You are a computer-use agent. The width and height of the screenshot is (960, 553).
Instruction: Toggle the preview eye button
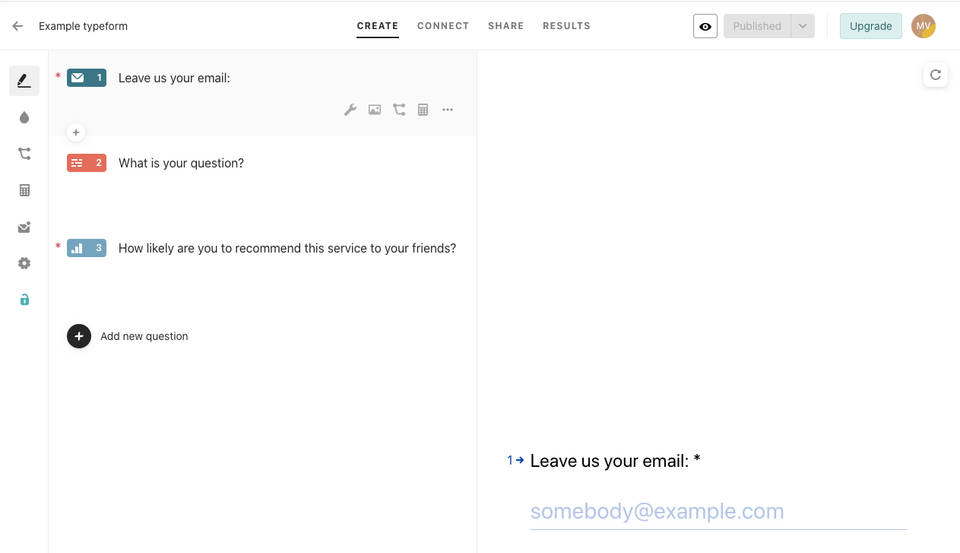click(705, 26)
